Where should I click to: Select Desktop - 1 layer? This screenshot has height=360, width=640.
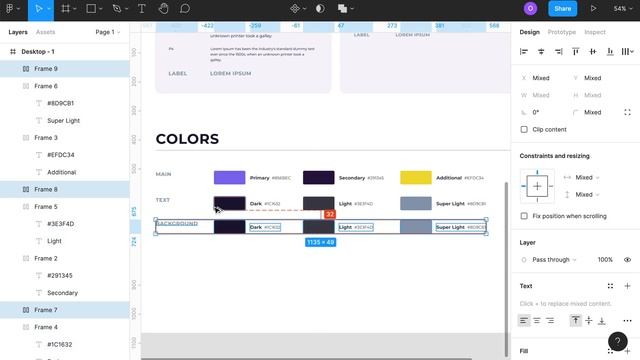click(x=64, y=51)
